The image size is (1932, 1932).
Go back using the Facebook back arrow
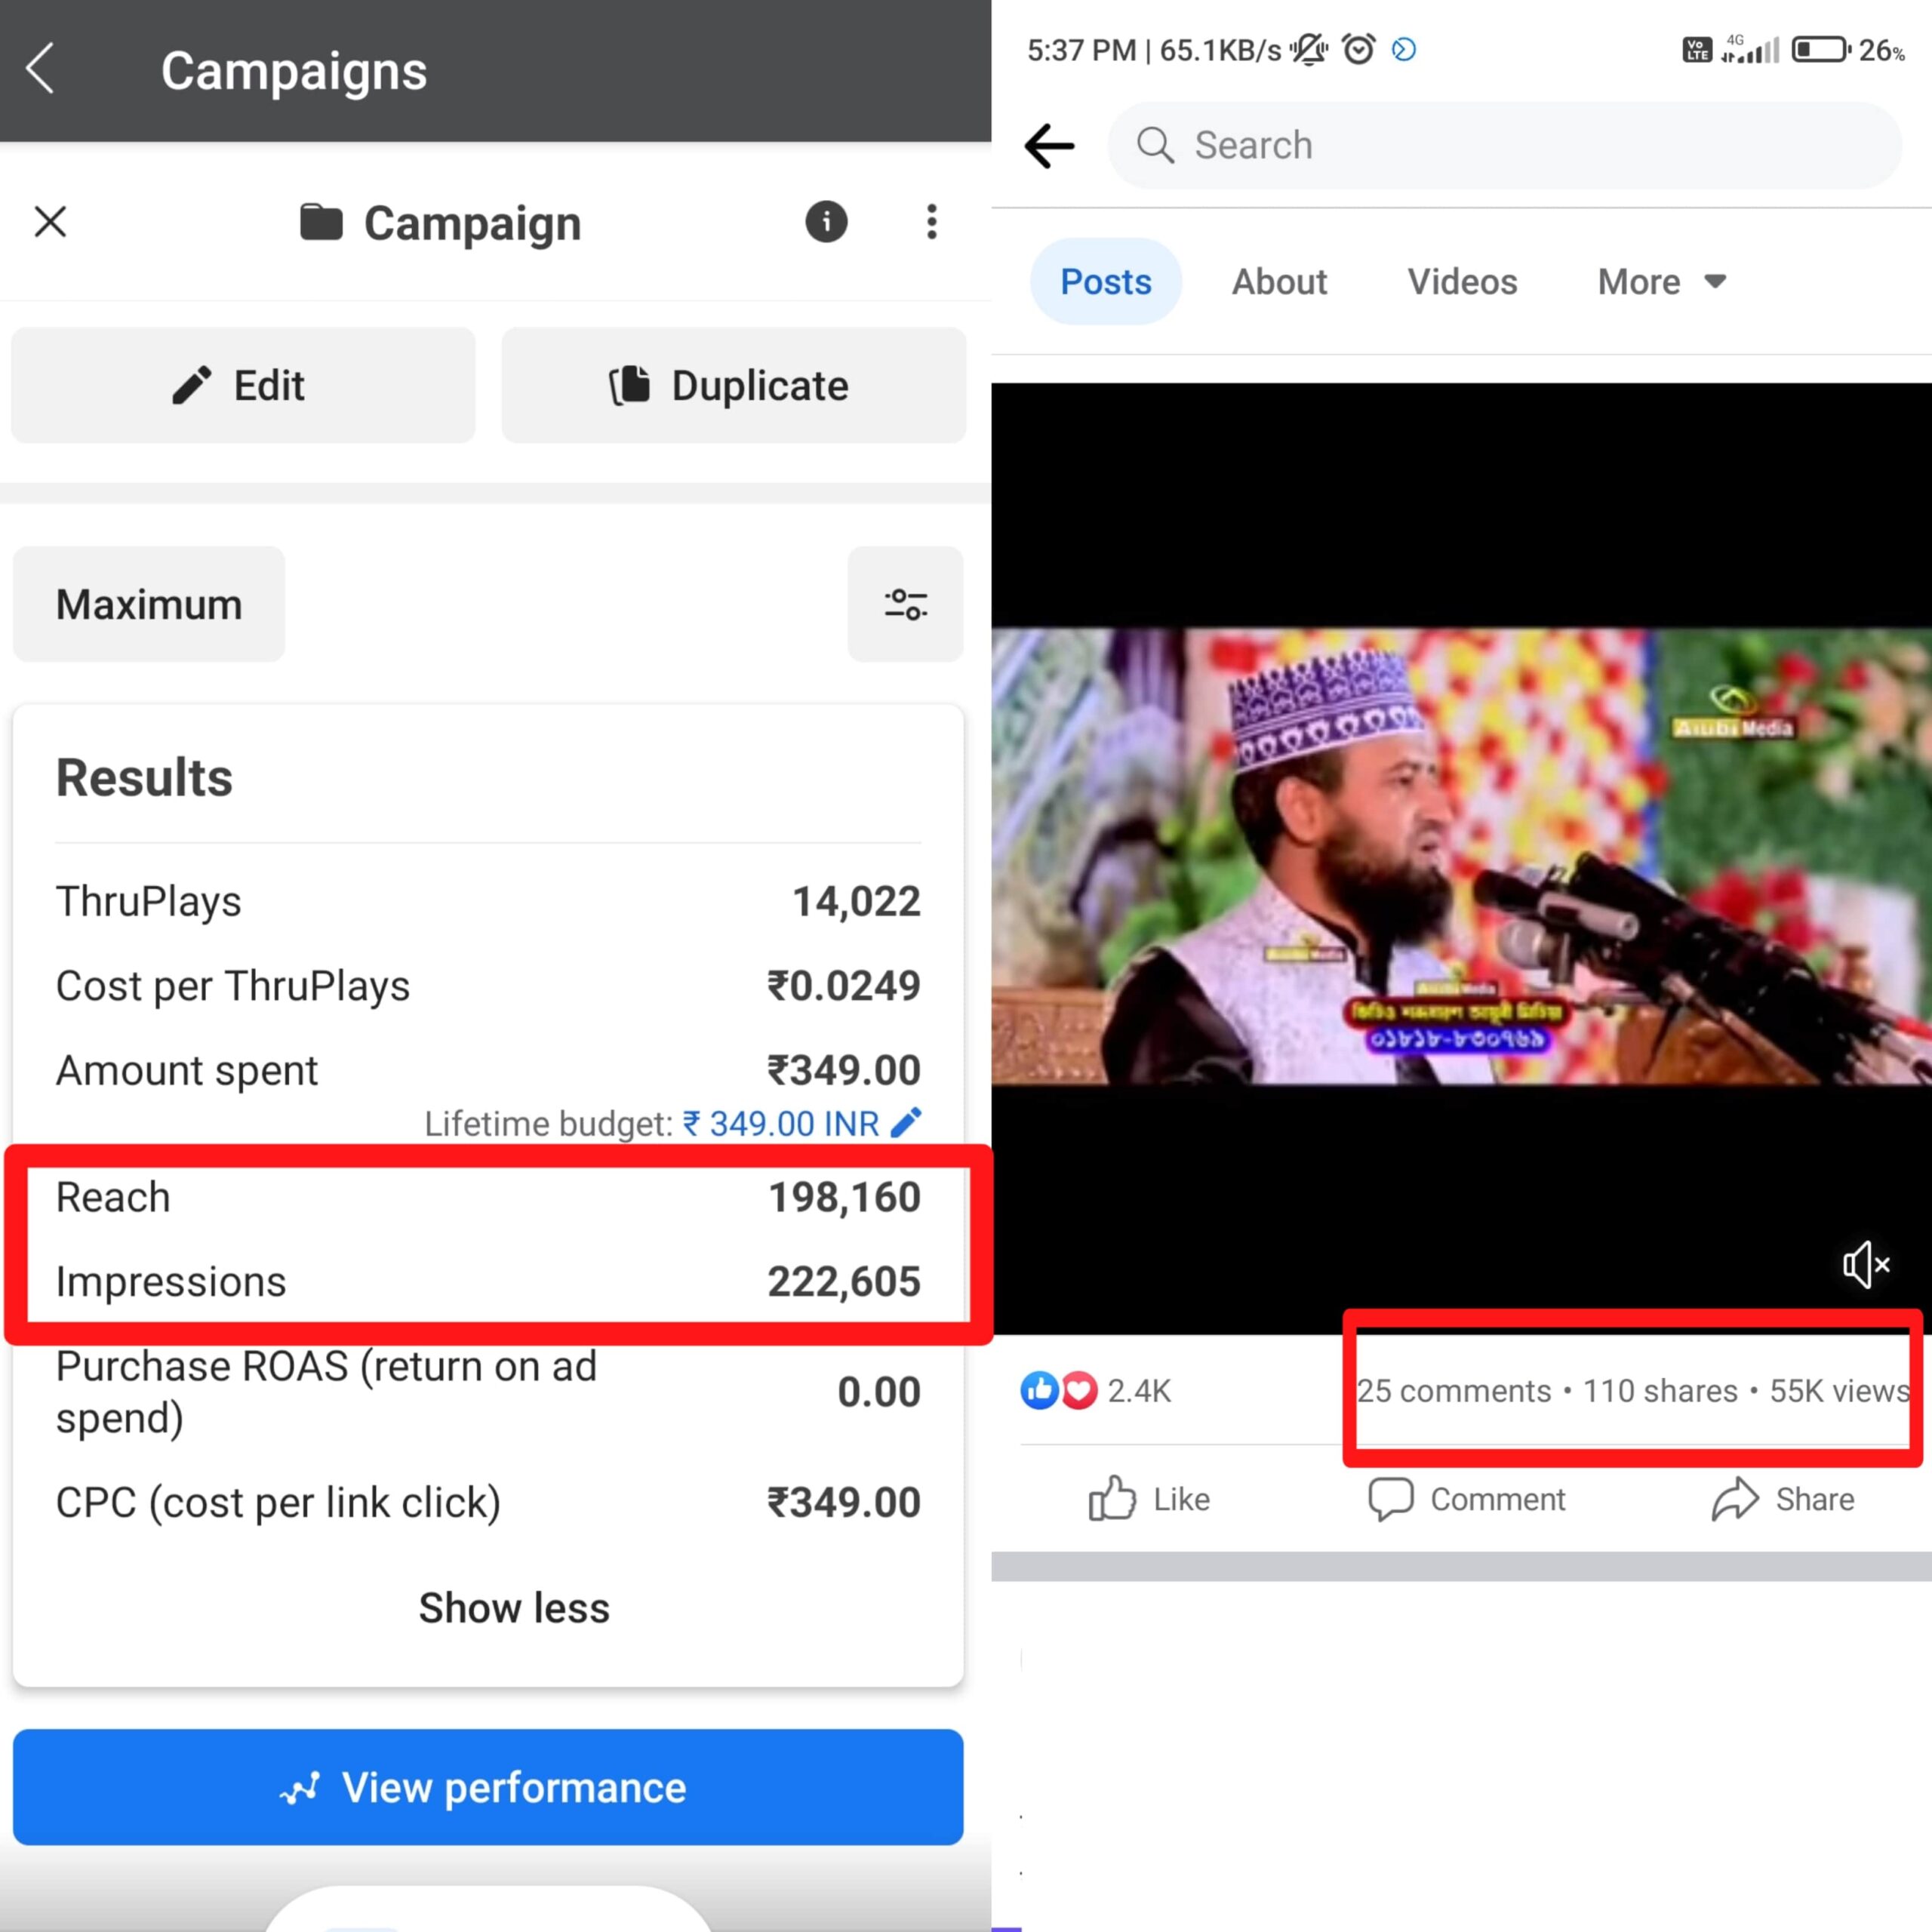point(1049,146)
